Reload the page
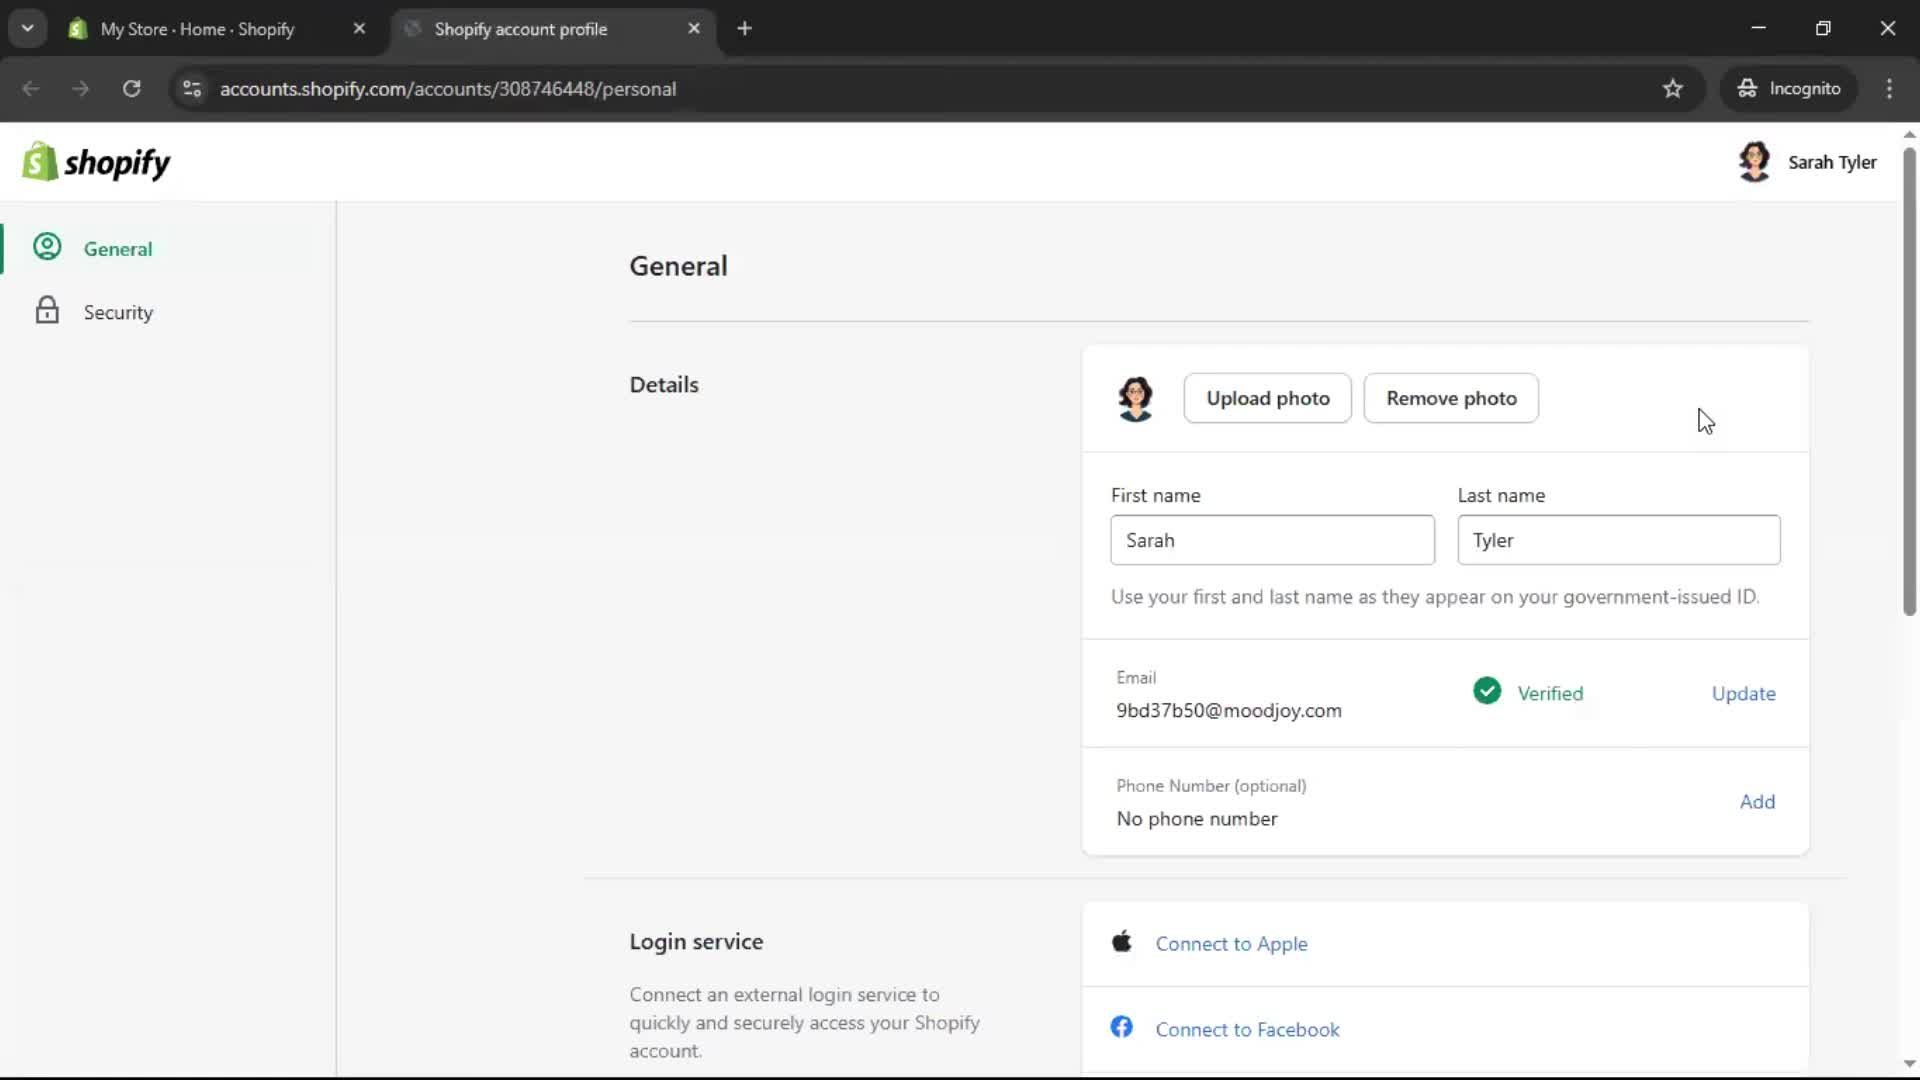The image size is (1920, 1080). [131, 89]
